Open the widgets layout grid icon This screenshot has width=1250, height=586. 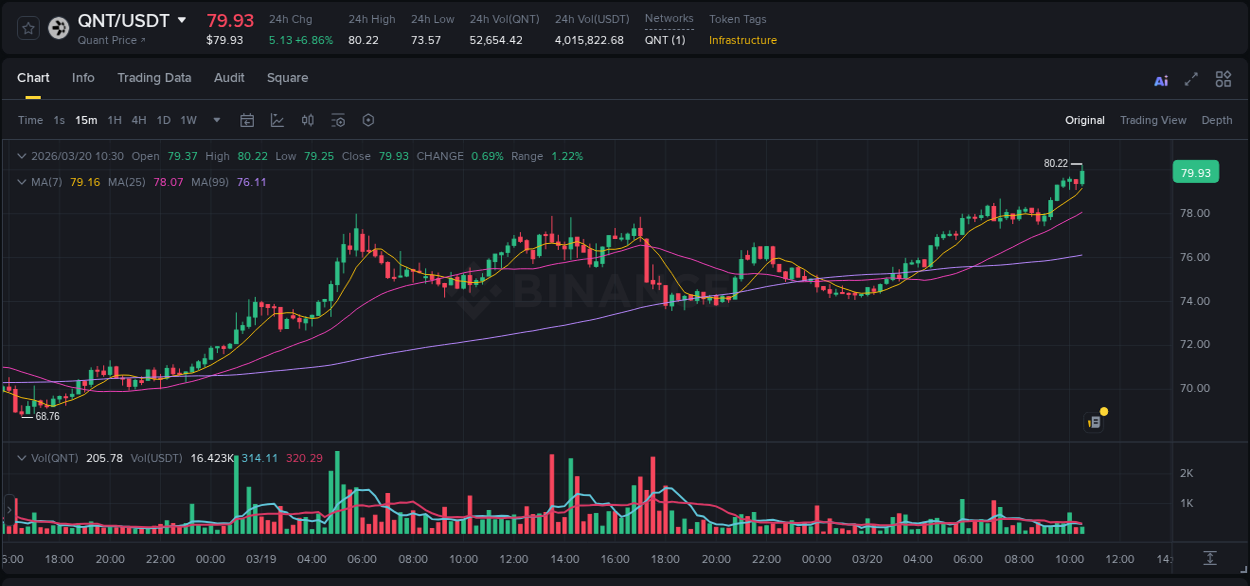[1223, 79]
